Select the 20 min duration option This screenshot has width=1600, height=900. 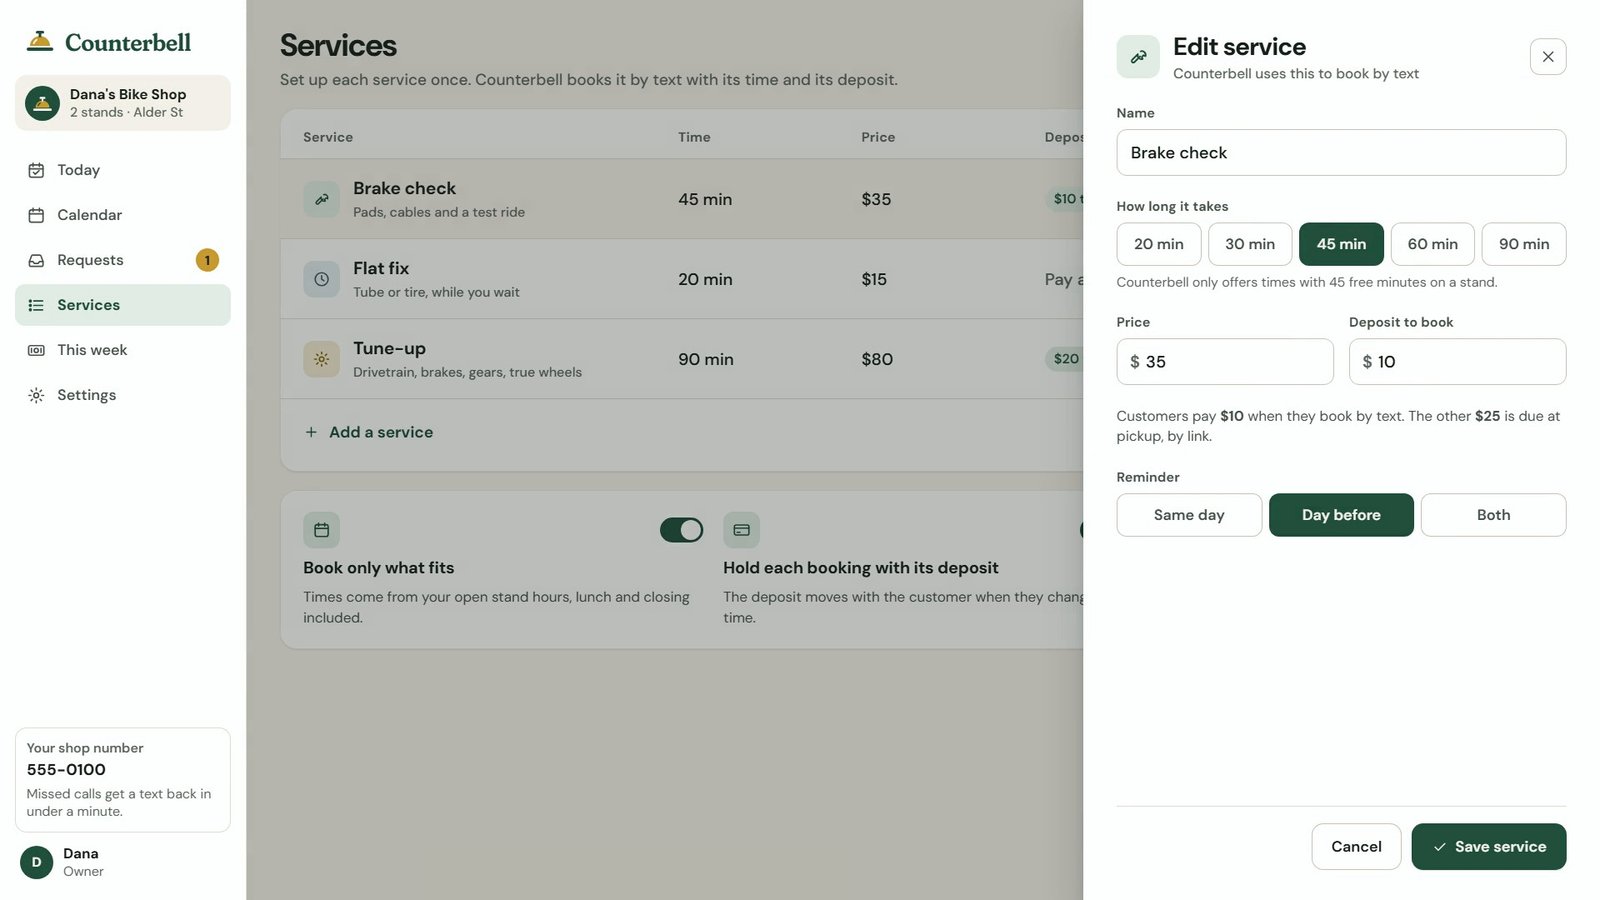click(1159, 244)
